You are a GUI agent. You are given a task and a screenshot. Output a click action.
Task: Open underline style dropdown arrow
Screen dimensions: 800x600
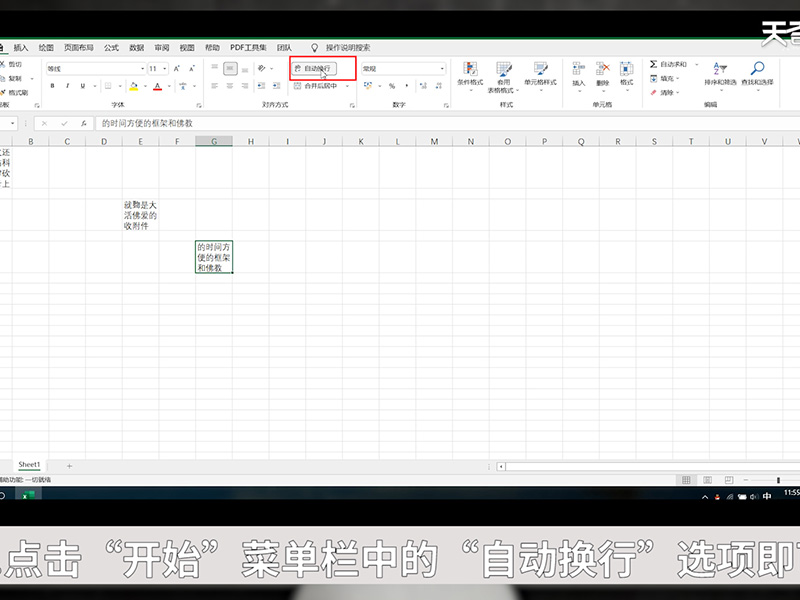(x=95, y=86)
